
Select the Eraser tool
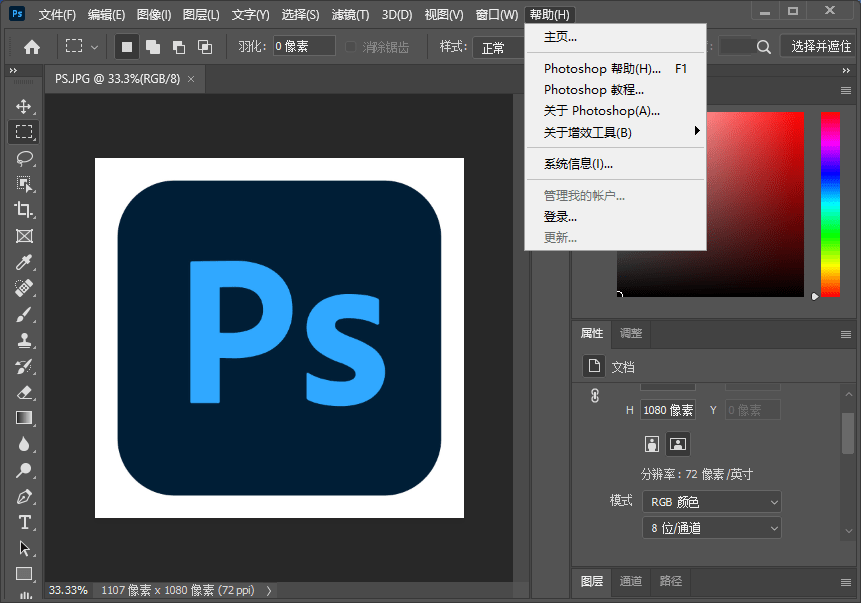pyautogui.click(x=24, y=392)
